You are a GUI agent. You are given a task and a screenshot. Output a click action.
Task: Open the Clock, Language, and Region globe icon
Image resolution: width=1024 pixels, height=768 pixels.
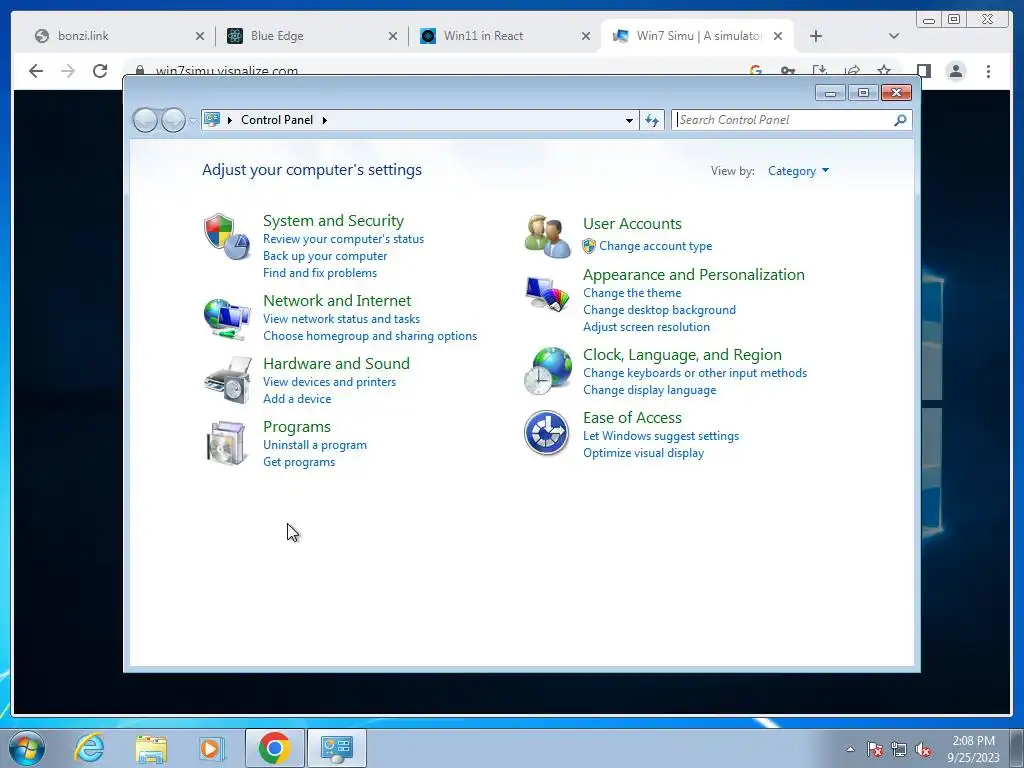pyautogui.click(x=547, y=371)
